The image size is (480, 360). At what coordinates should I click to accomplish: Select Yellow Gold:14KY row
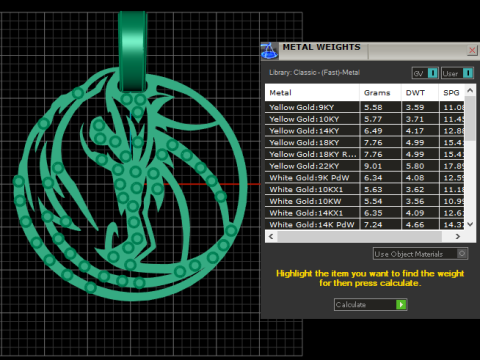(364, 131)
